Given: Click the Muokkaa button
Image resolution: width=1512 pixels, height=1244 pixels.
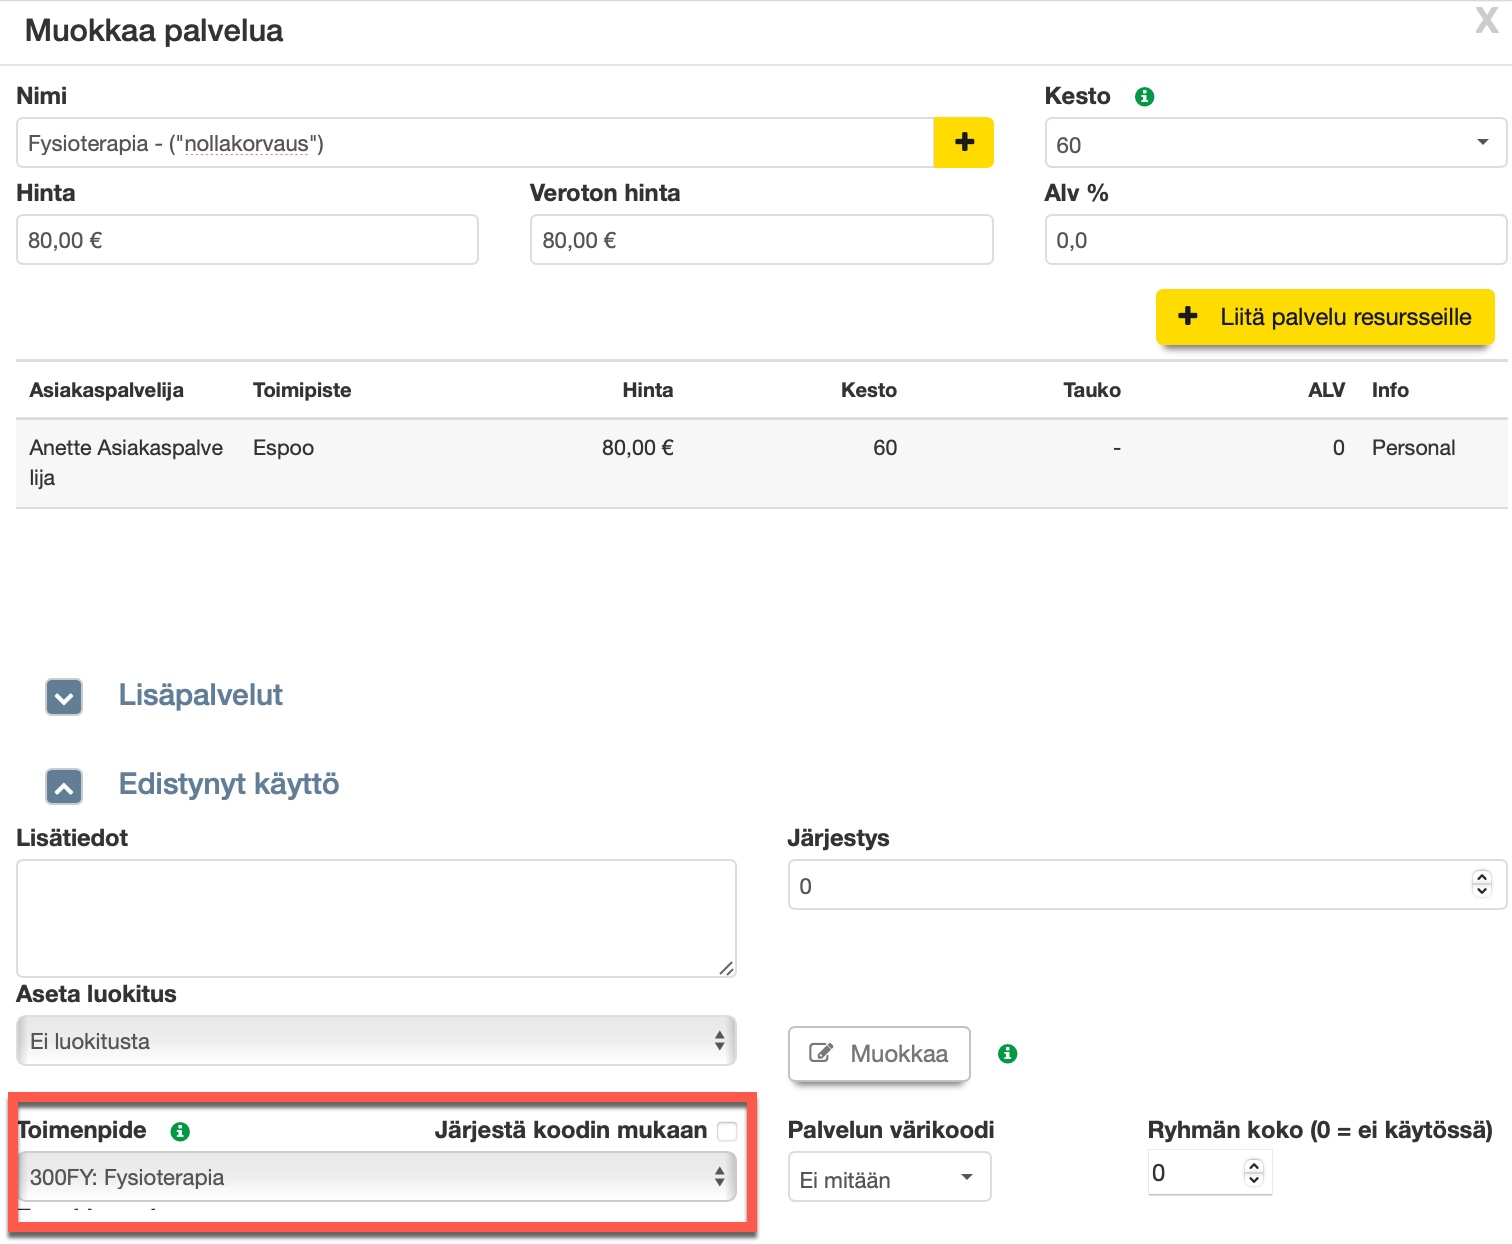Looking at the screenshot, I should click(x=879, y=1053).
